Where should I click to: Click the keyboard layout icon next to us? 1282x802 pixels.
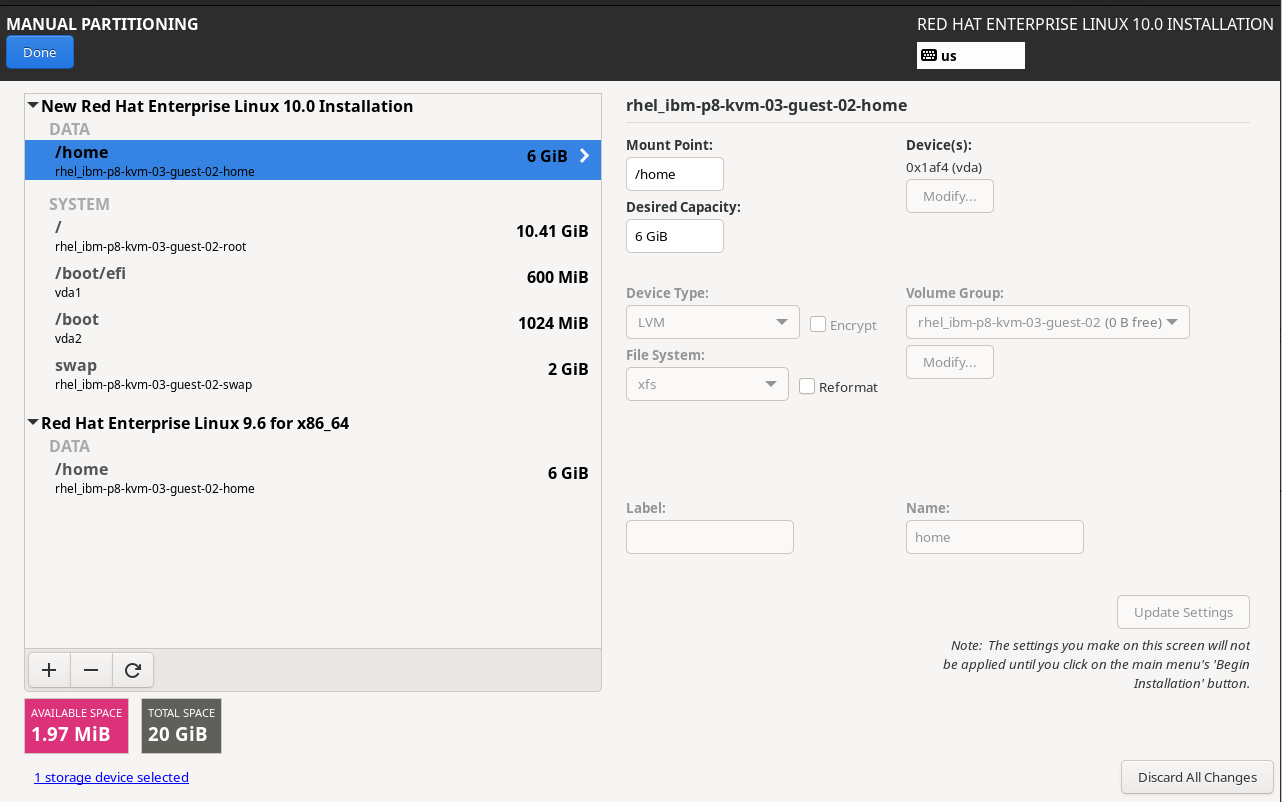tap(929, 56)
